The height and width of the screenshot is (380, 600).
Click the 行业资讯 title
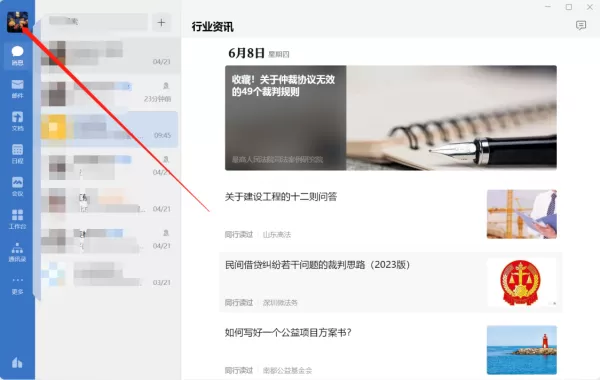(212, 27)
